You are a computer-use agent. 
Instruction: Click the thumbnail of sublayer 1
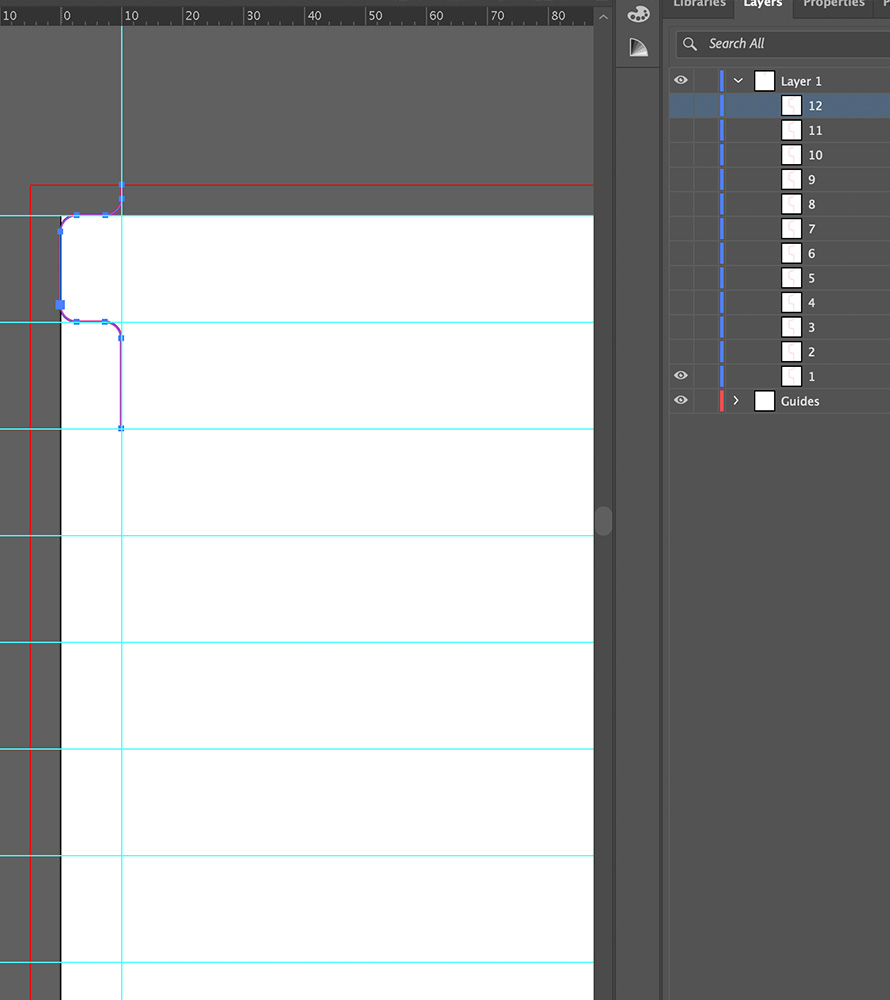tap(791, 376)
